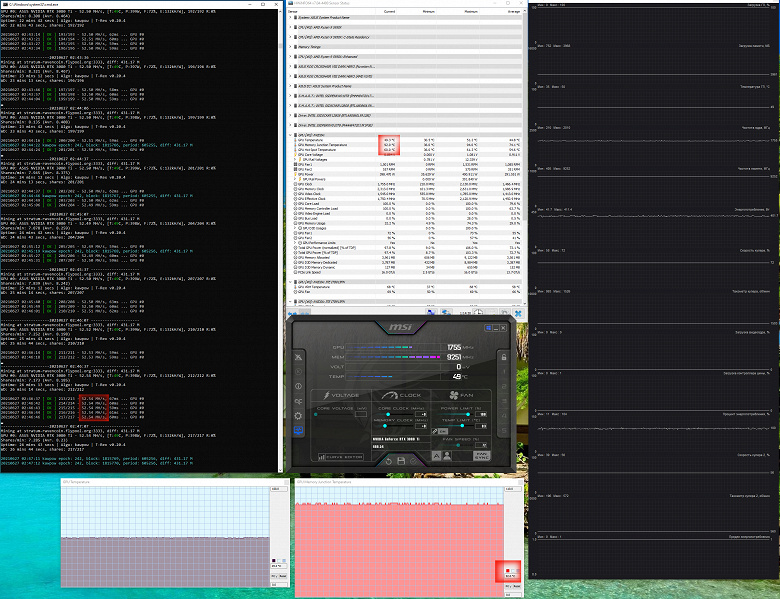Open the Curve Editor button

pyautogui.click(x=341, y=457)
